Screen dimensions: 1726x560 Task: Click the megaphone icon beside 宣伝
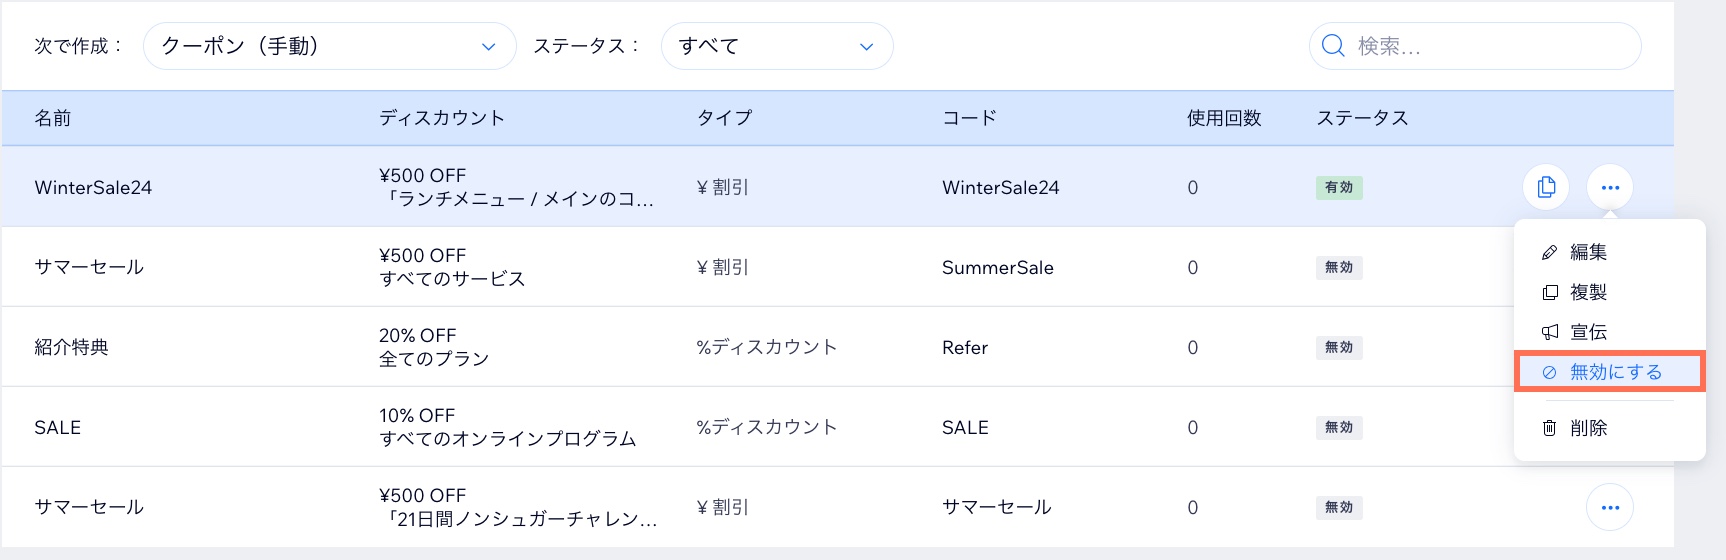pyautogui.click(x=1550, y=332)
